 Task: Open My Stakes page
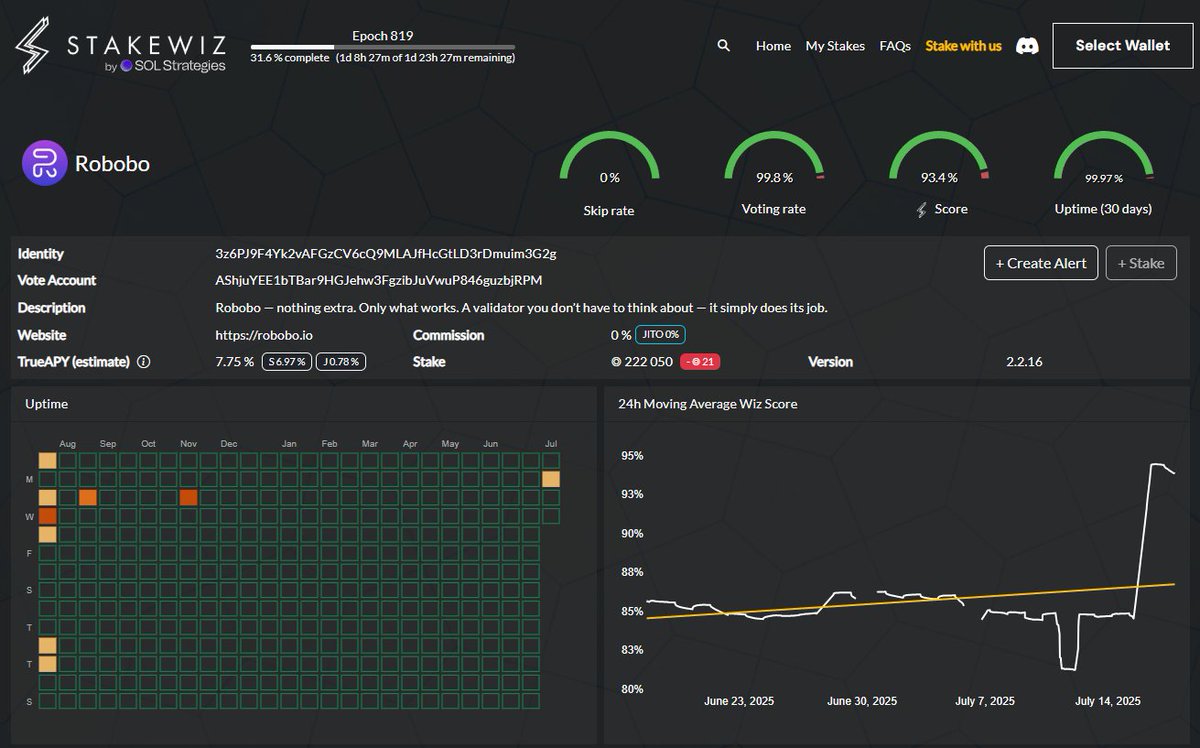(835, 46)
